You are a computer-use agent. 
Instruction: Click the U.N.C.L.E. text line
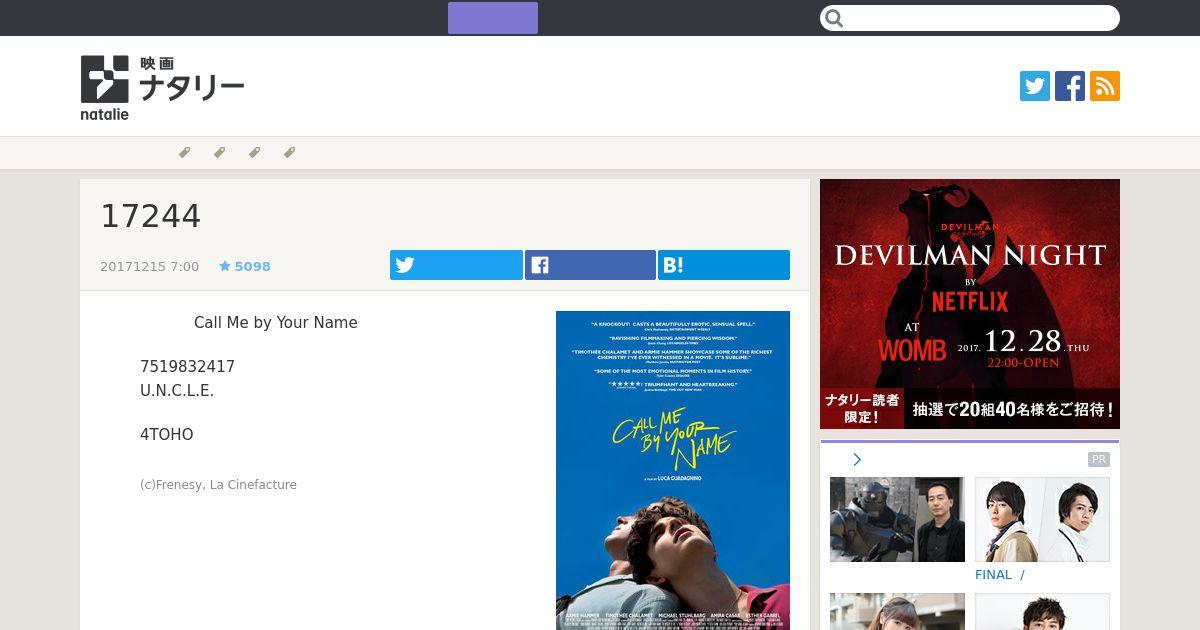[177, 391]
